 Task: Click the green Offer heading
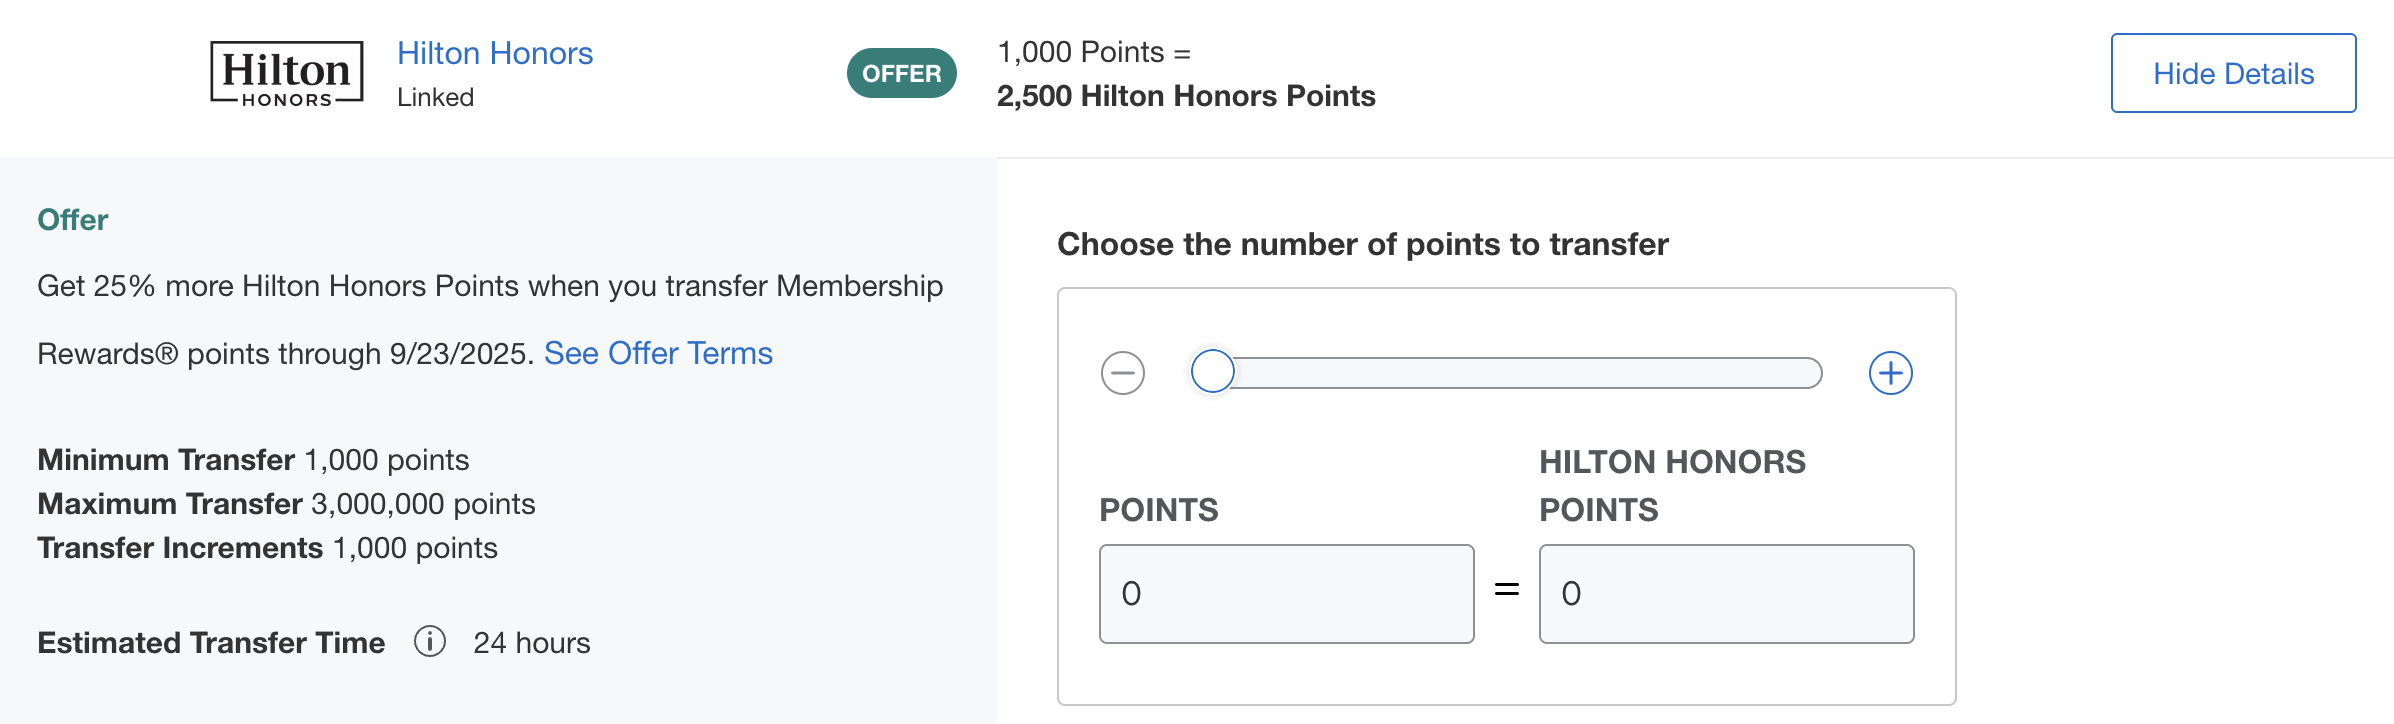coord(73,220)
